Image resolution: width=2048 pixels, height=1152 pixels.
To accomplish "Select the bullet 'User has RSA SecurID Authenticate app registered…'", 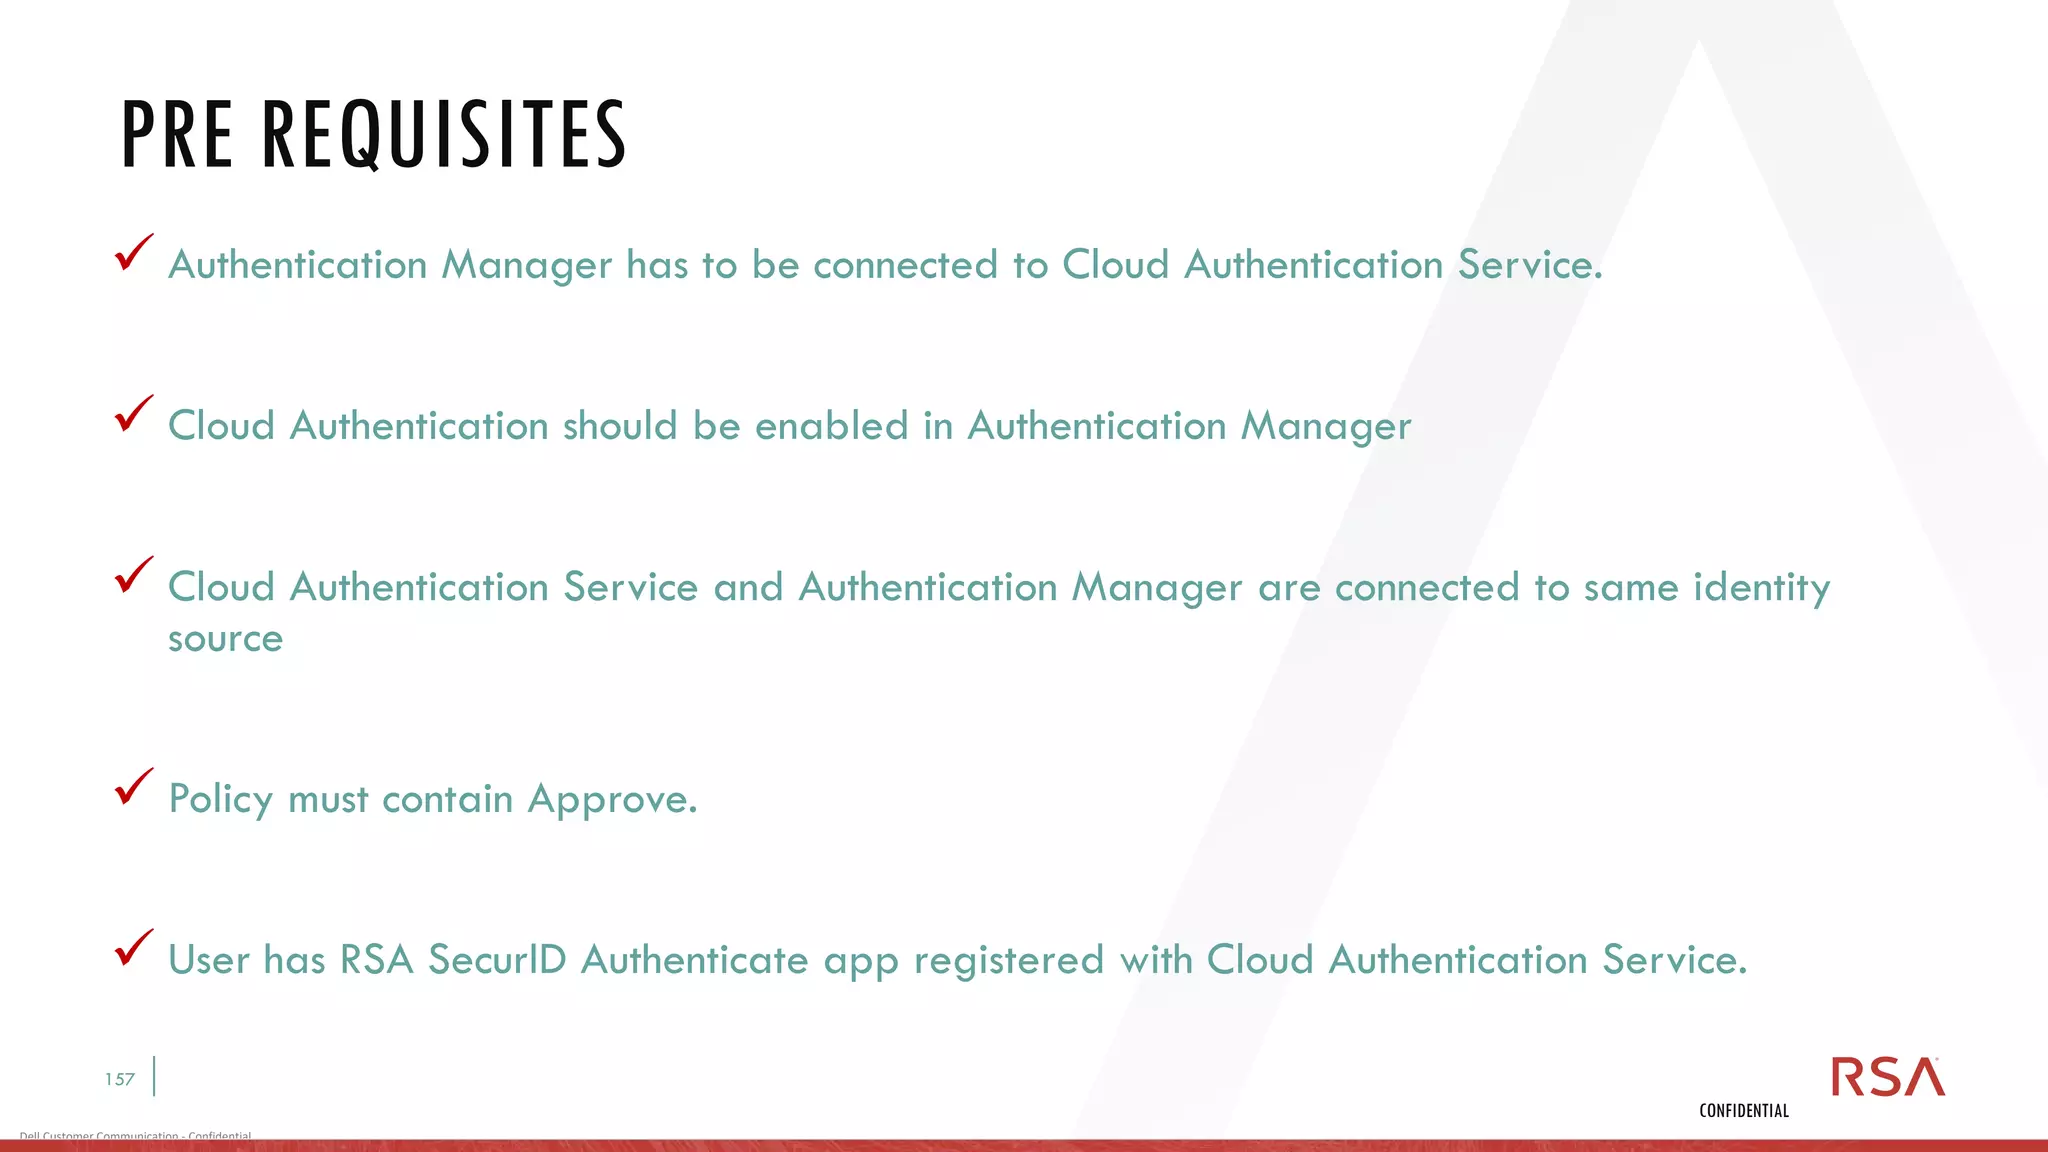I will 957,960.
